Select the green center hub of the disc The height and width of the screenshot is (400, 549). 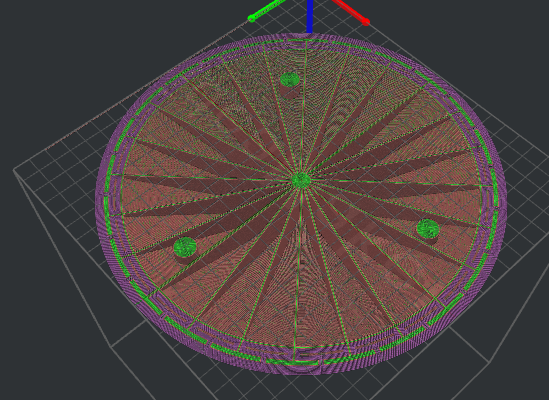coord(301,180)
